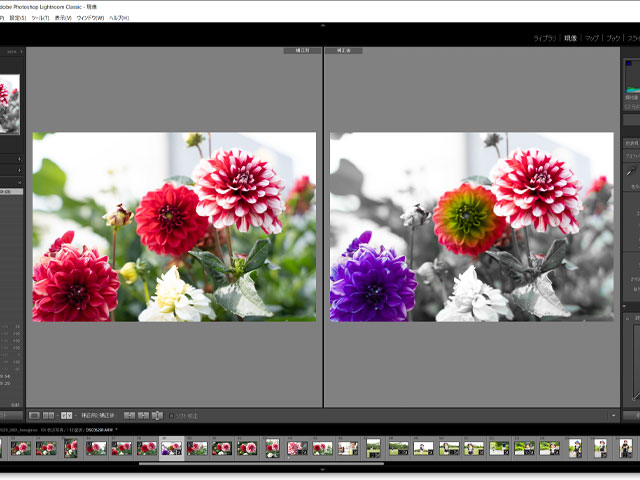Click the before/after Y|Y compare view icon
This screenshot has width=640, height=480.
(x=65, y=415)
